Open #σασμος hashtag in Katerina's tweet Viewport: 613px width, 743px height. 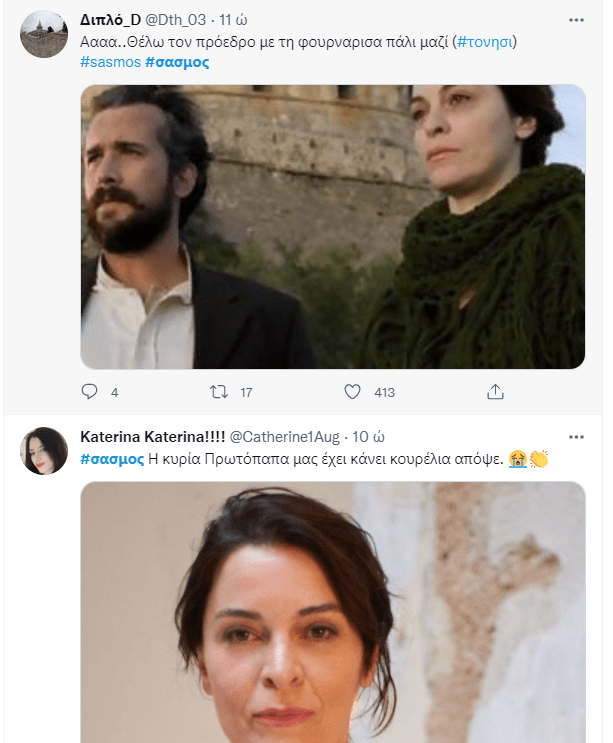click(111, 459)
